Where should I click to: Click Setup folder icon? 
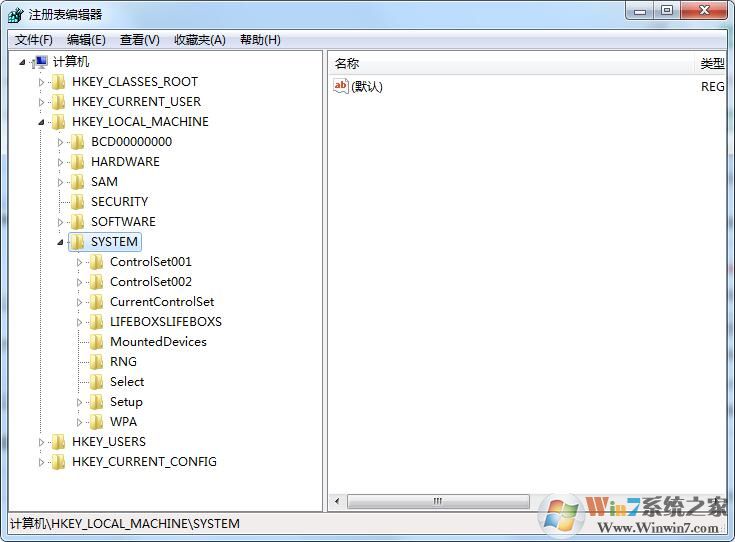tap(97, 402)
